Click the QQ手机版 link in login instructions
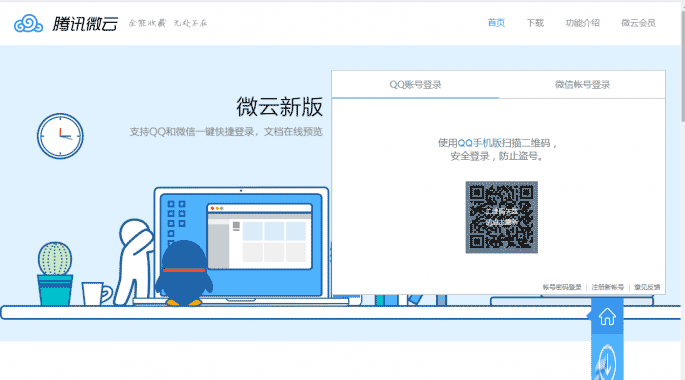The height and width of the screenshot is (380, 685). (479, 143)
